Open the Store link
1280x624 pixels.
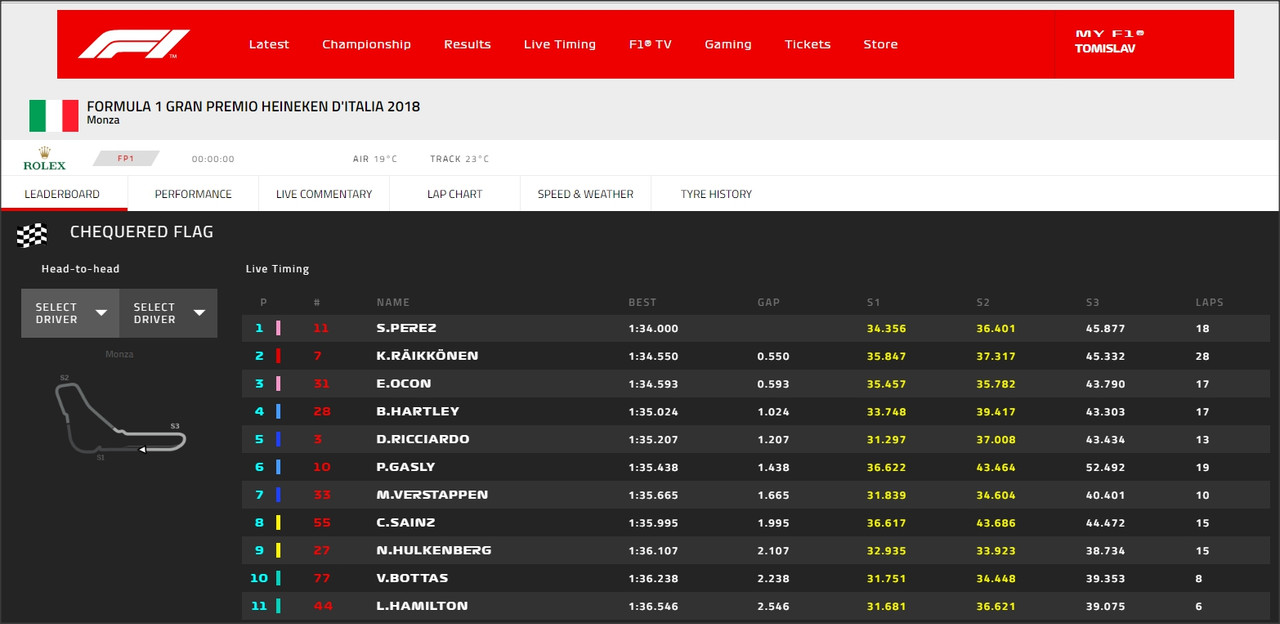(x=880, y=44)
